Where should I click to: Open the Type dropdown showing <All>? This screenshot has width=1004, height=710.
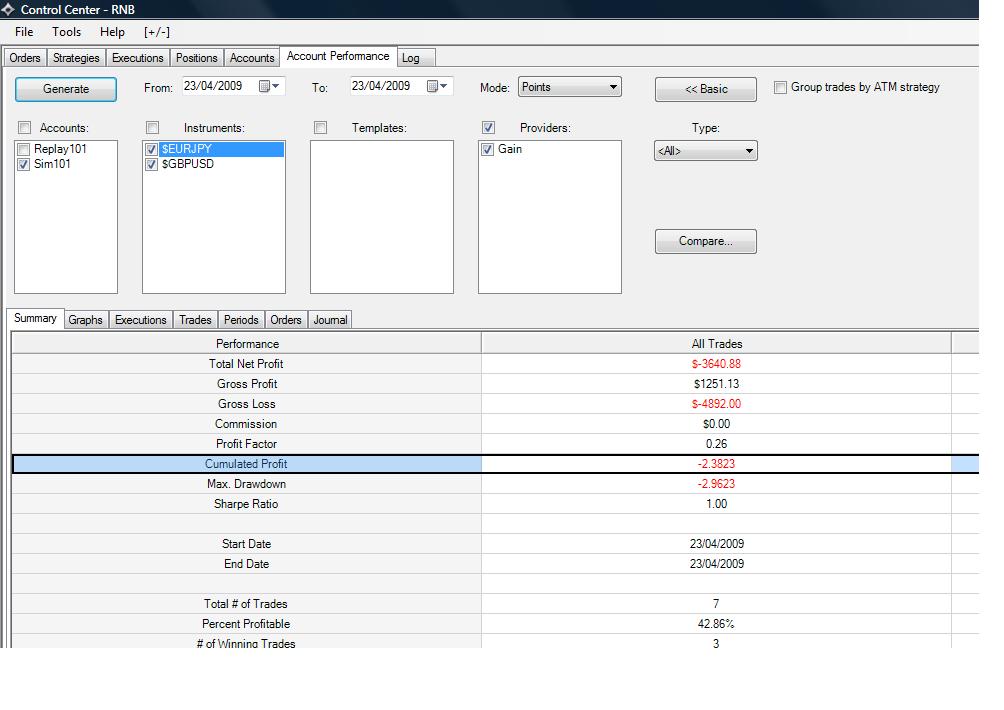(x=706, y=151)
